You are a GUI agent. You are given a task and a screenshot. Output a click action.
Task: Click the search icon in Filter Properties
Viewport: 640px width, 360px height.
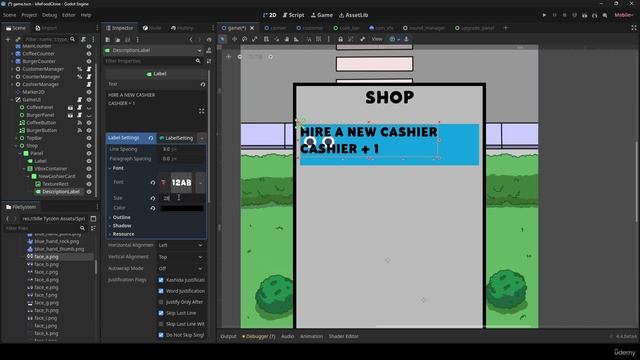(x=198, y=61)
